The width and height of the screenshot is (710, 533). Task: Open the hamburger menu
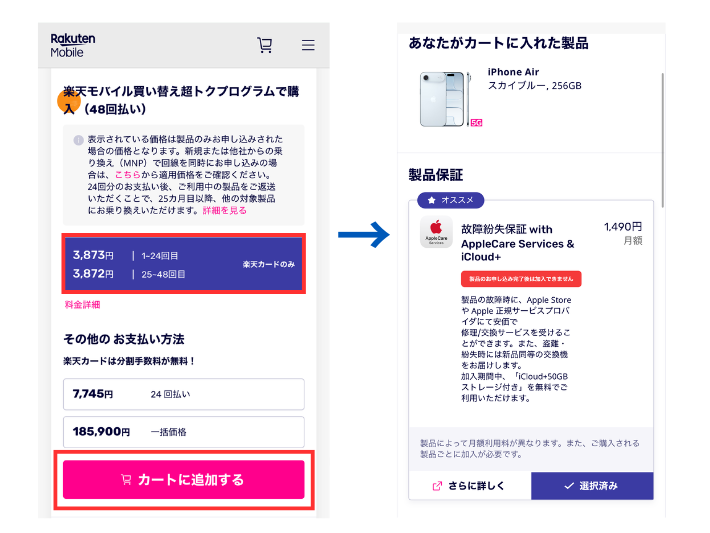tap(308, 45)
